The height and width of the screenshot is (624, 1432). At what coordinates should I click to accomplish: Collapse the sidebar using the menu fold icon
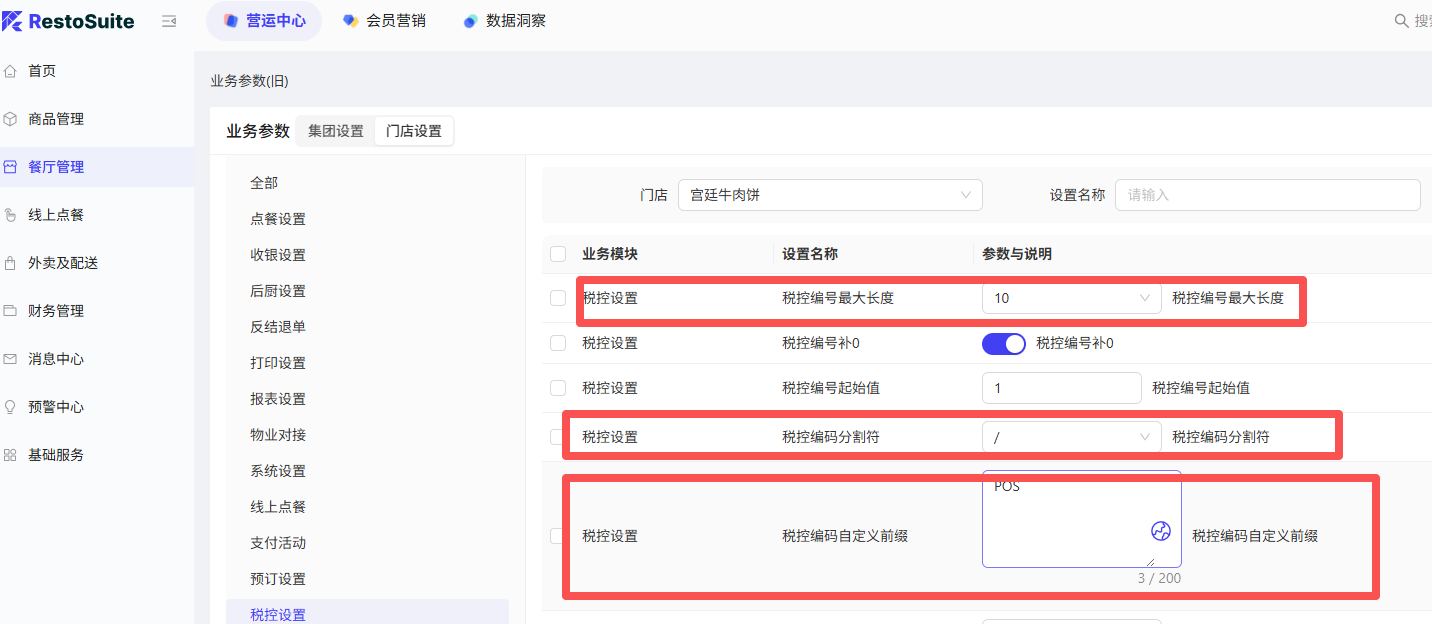169,21
